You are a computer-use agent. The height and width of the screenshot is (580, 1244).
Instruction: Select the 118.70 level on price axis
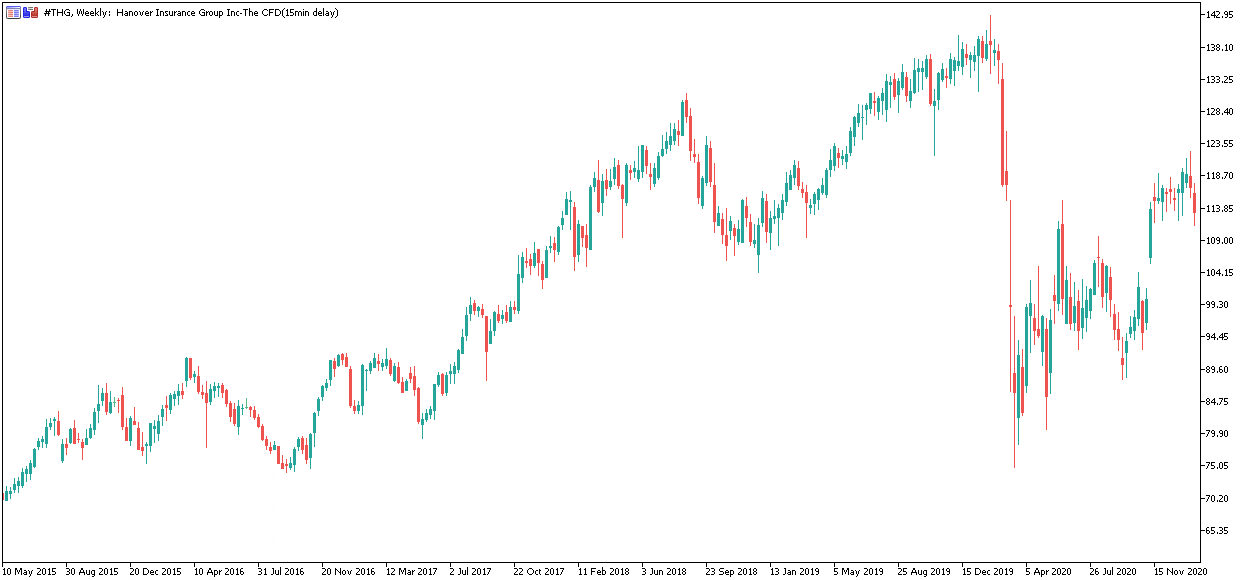tap(1218, 176)
